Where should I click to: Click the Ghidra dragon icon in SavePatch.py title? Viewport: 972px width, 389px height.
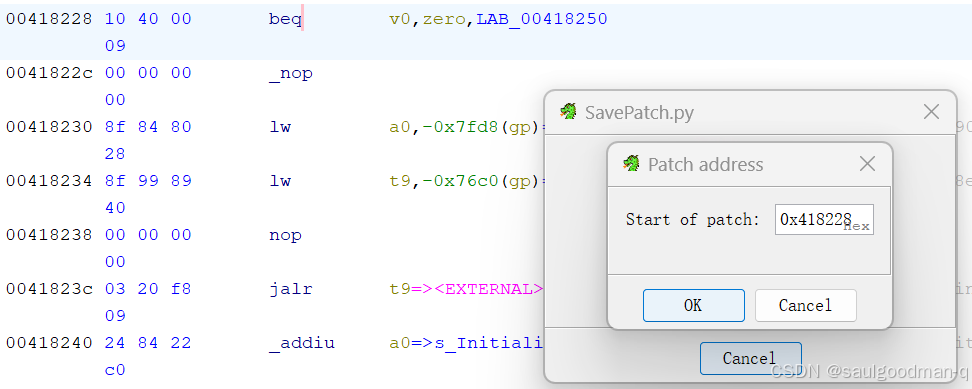tap(568, 111)
